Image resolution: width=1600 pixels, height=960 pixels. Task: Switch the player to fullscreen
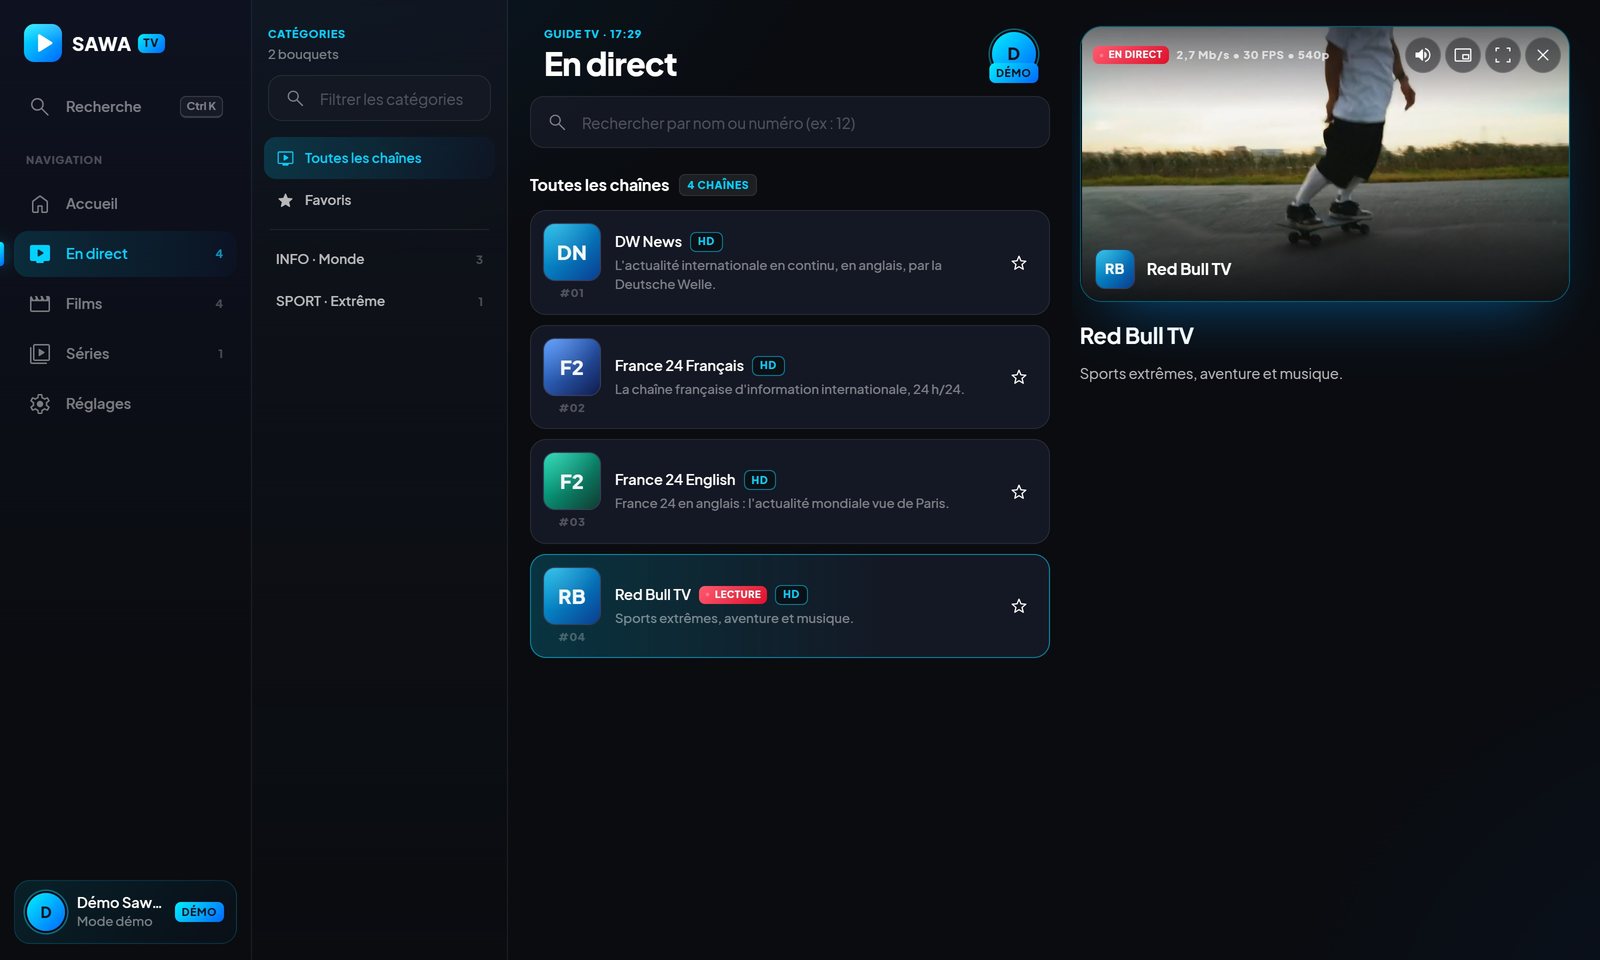1503,55
